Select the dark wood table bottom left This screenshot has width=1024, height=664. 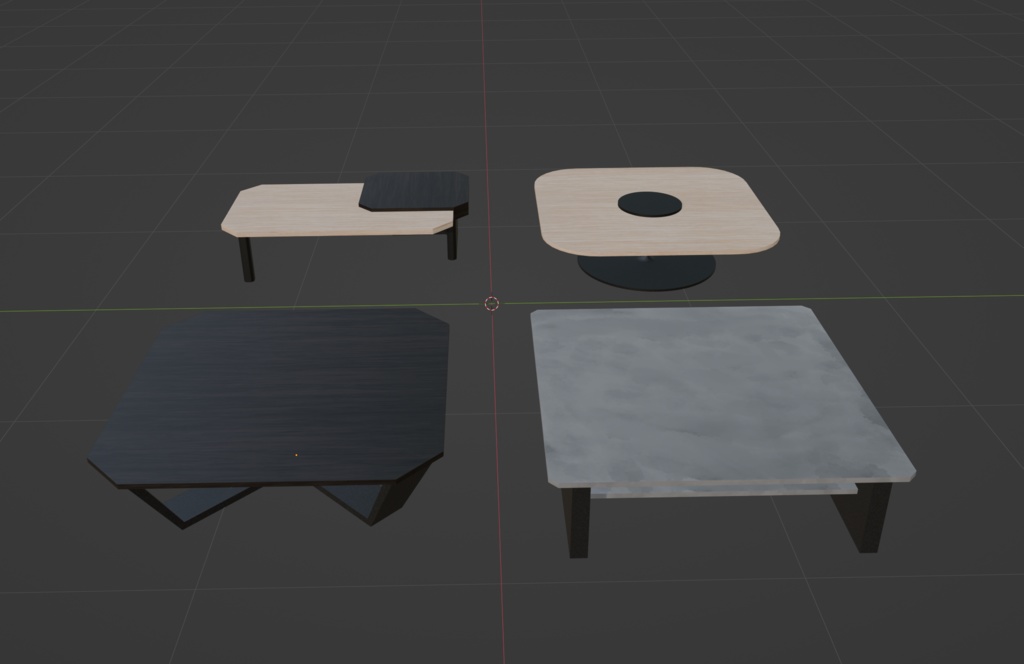(x=280, y=390)
